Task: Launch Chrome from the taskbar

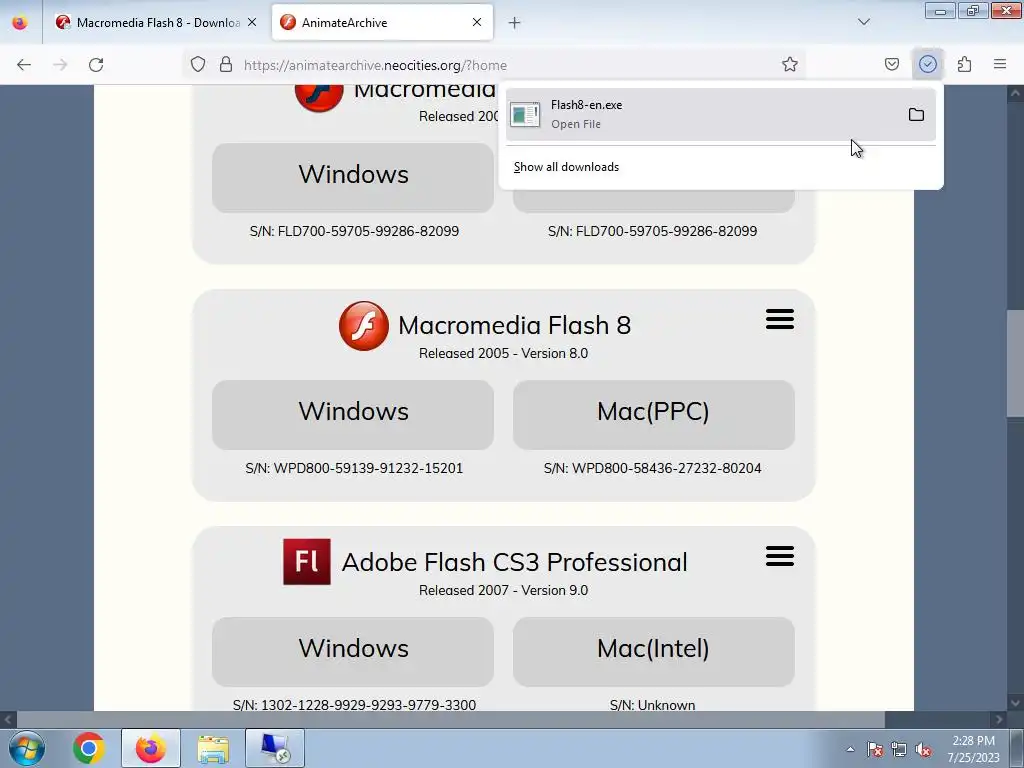Action: [89, 748]
